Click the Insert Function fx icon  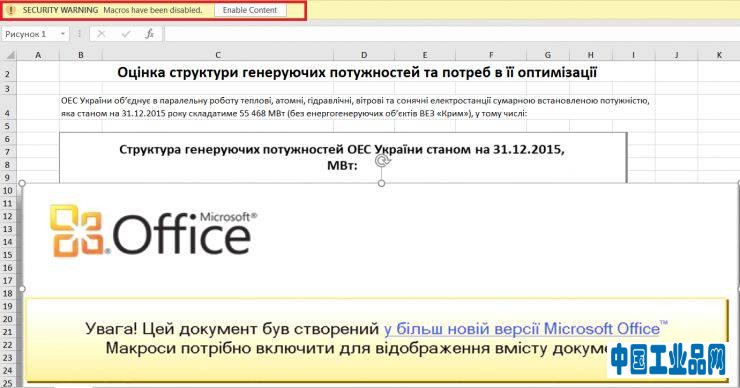pyautogui.click(x=150, y=34)
